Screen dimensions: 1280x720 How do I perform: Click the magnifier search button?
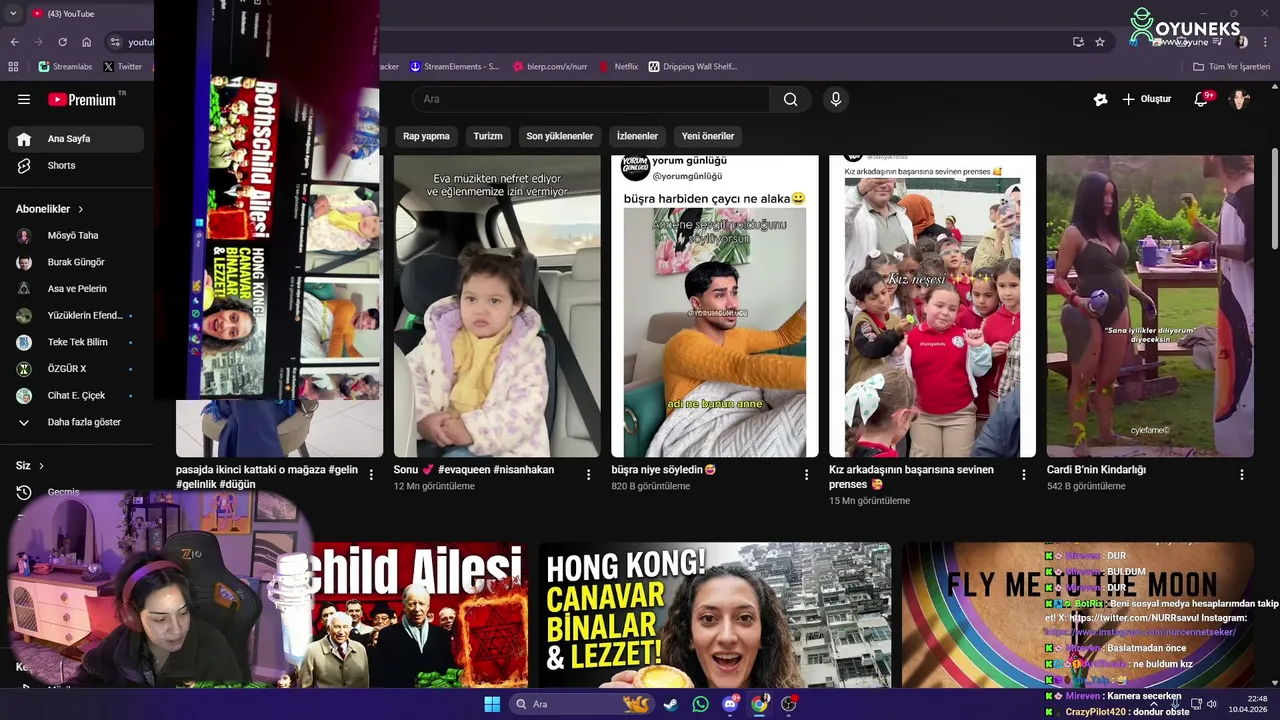[790, 99]
